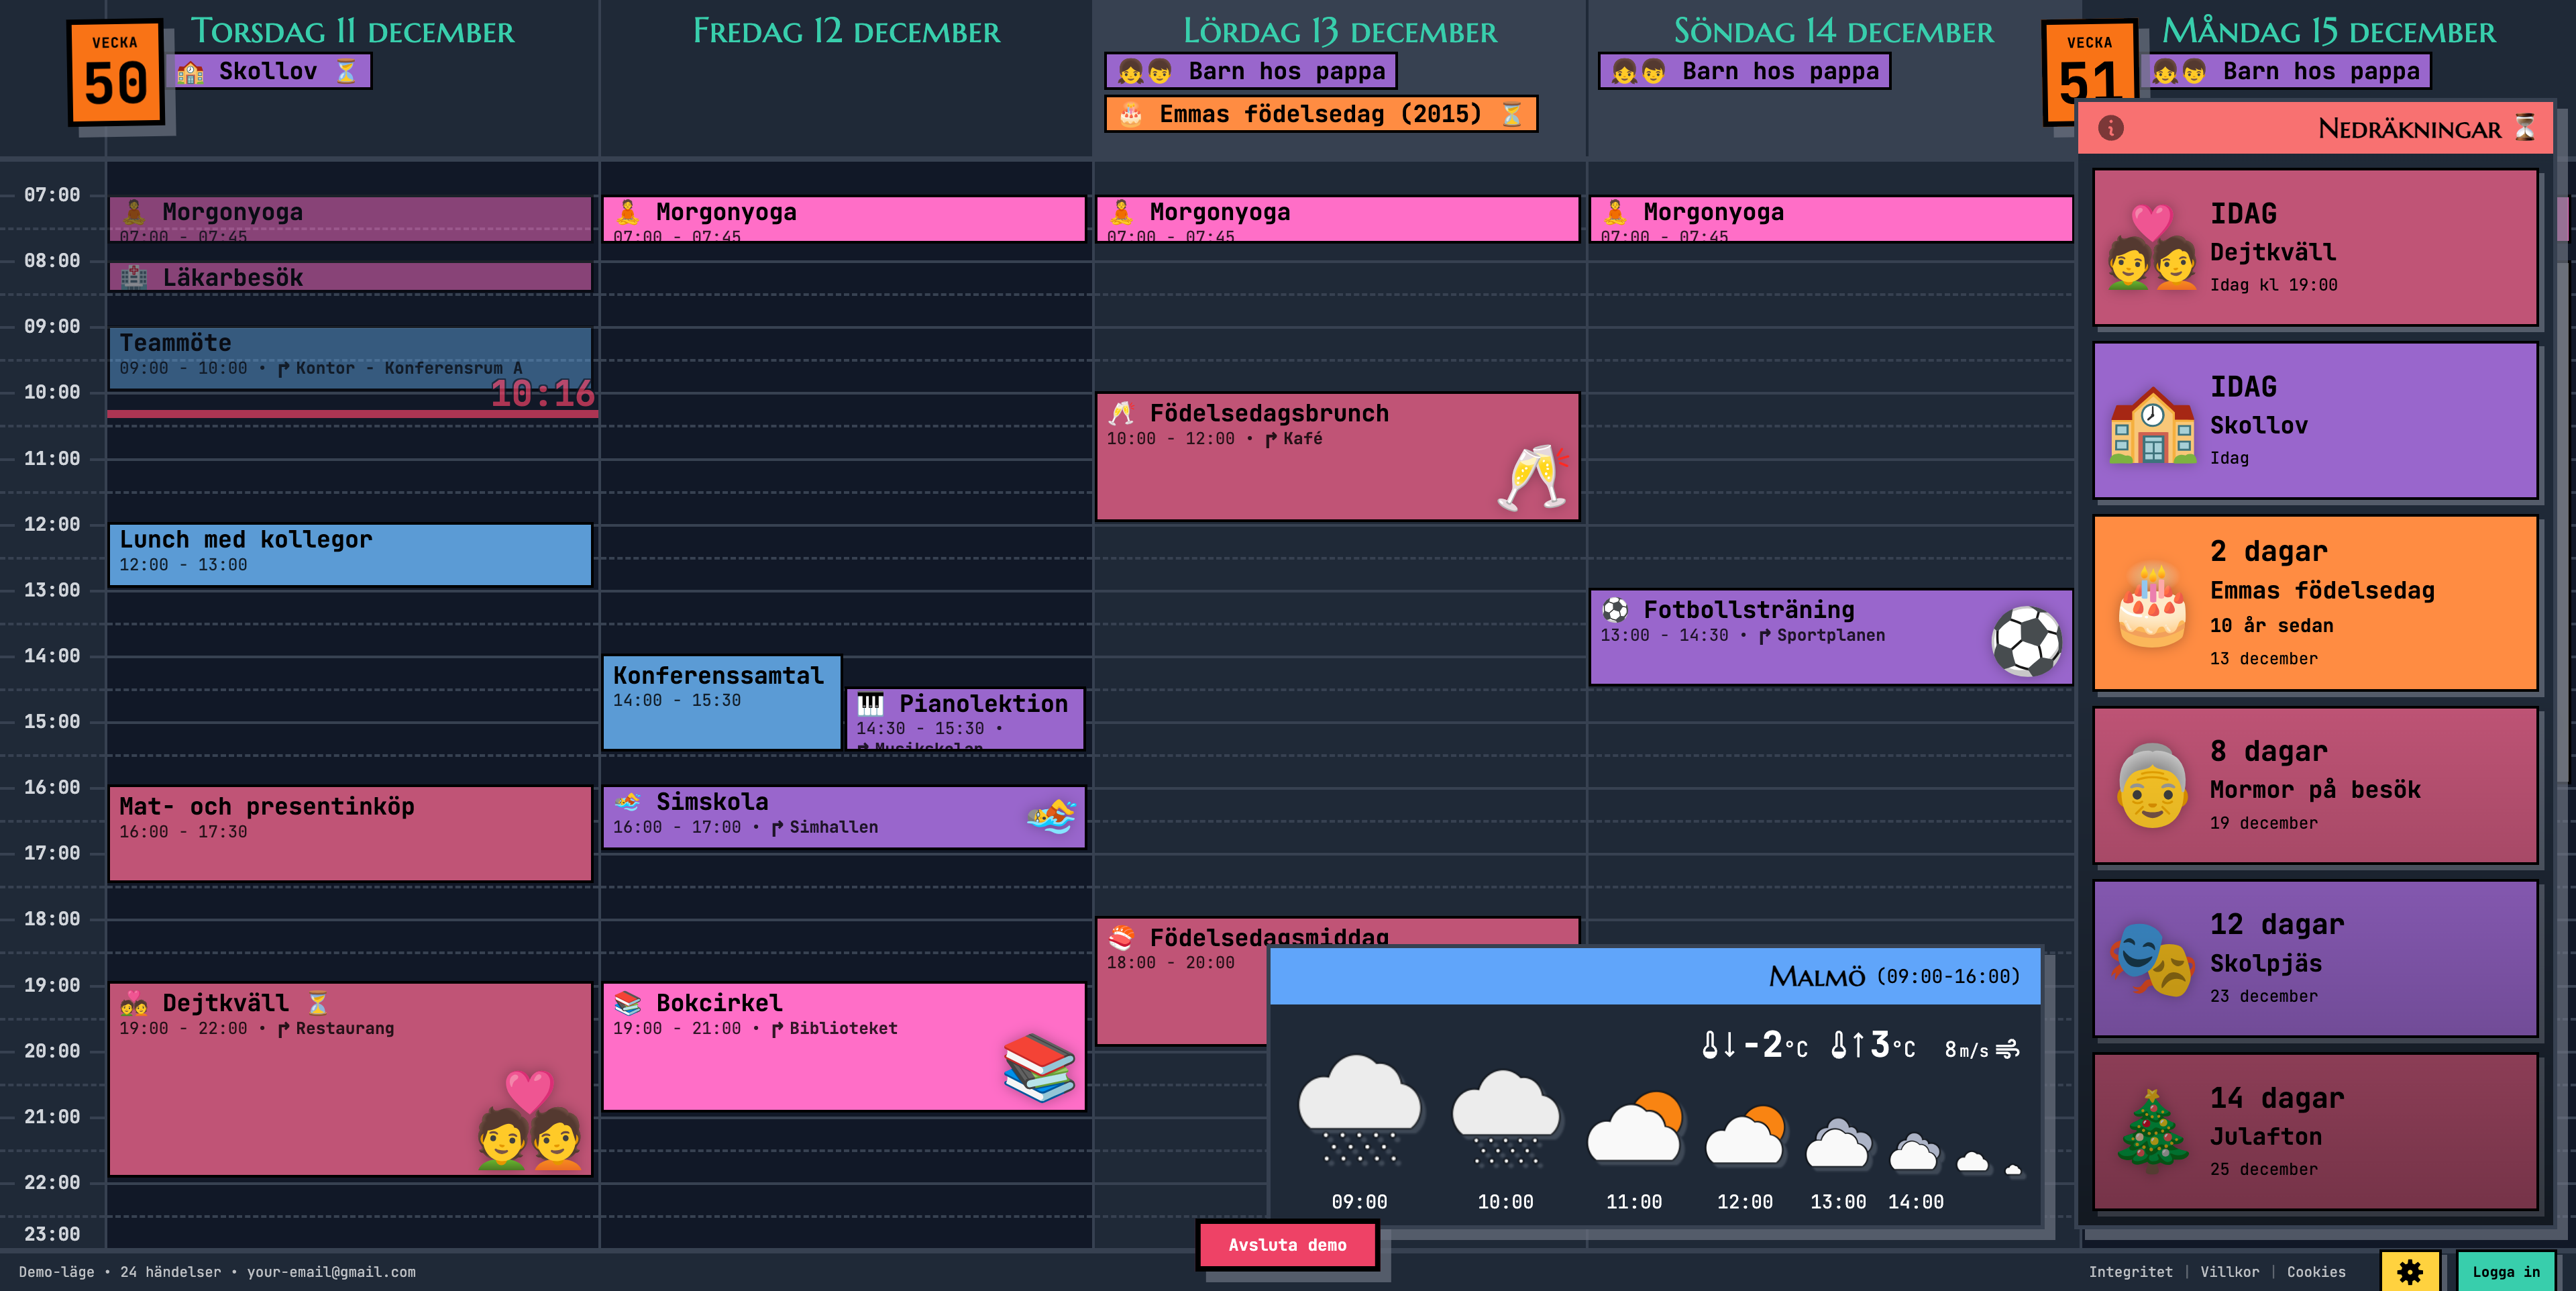Click the soccer ball icon on Fotbollsträning
2576x1291 pixels.
pyautogui.click(x=2026, y=641)
